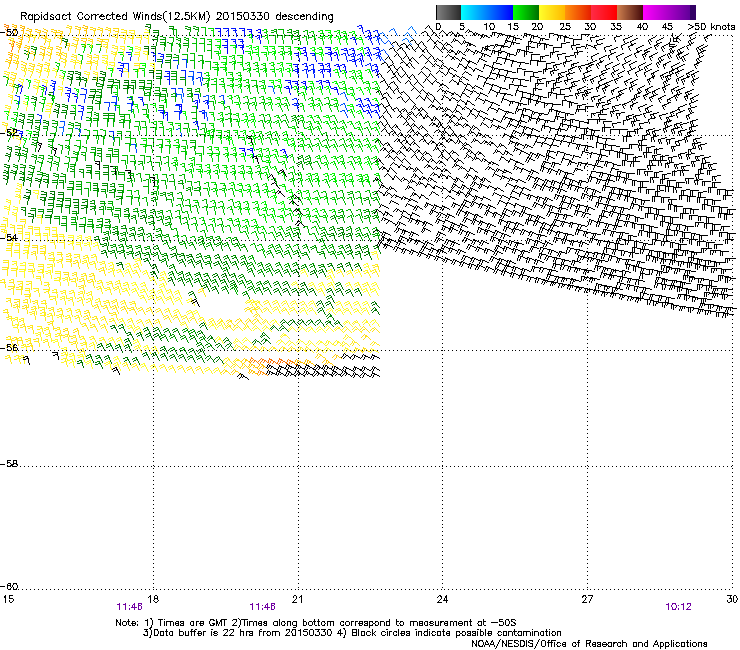Image resolution: width=740 pixels, height=650 pixels.
Task: Click the orange 25-30 knots legend swatch
Action: click(x=578, y=12)
